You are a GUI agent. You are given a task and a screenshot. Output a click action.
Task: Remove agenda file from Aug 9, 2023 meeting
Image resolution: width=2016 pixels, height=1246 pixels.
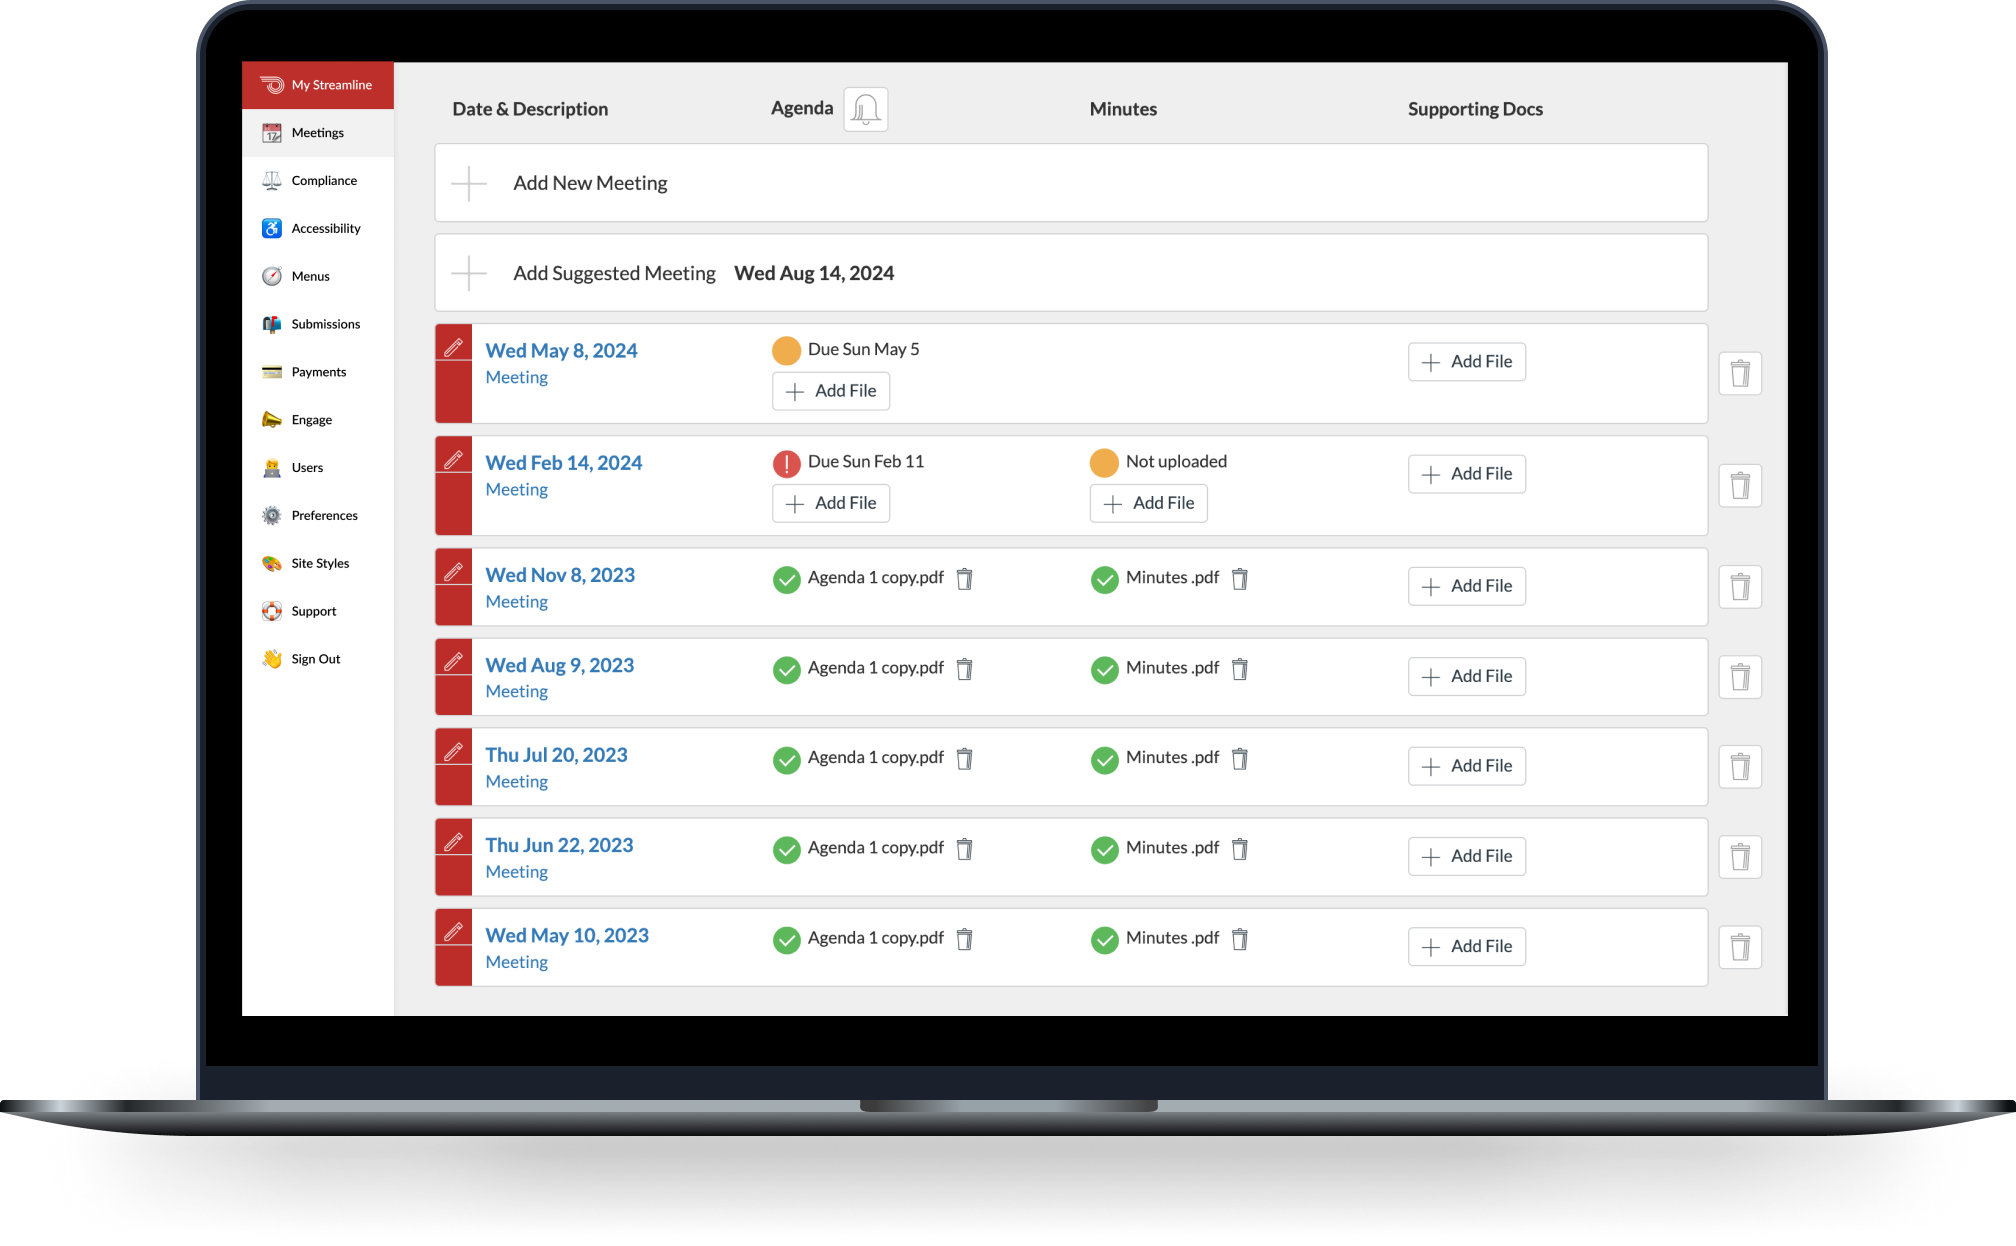point(965,669)
